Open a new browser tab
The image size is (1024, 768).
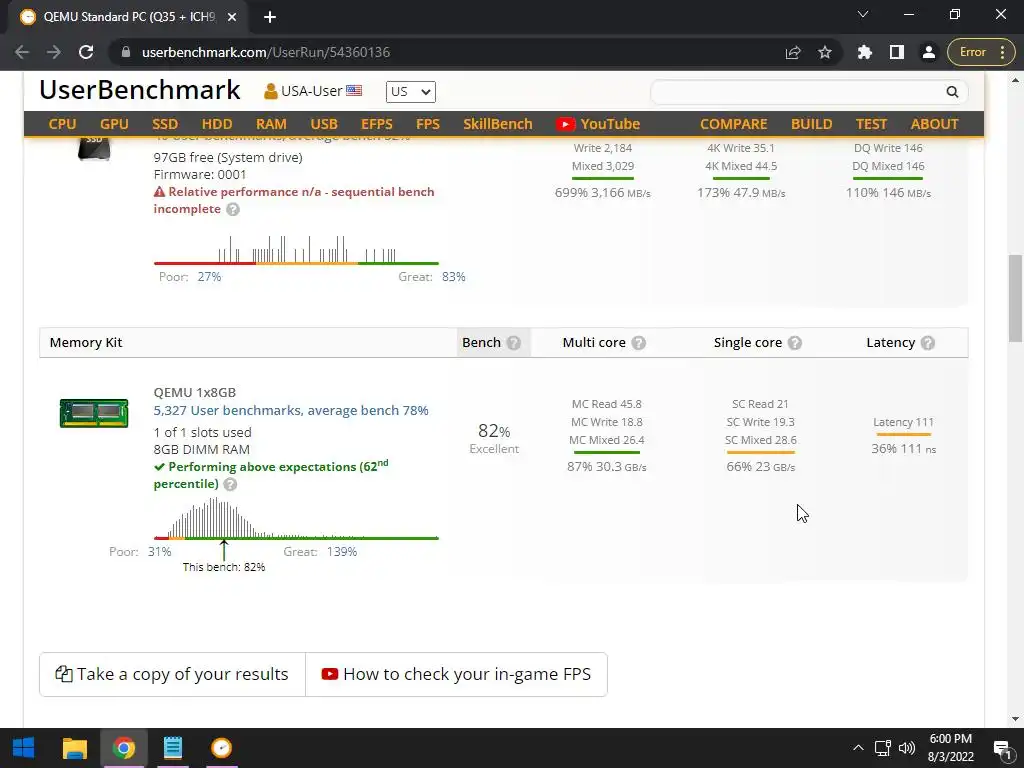click(270, 17)
